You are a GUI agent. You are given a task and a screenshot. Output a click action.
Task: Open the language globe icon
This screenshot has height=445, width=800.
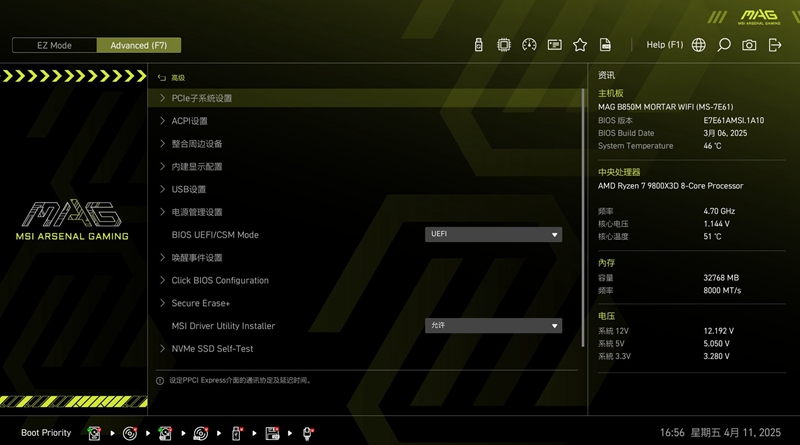tap(698, 45)
